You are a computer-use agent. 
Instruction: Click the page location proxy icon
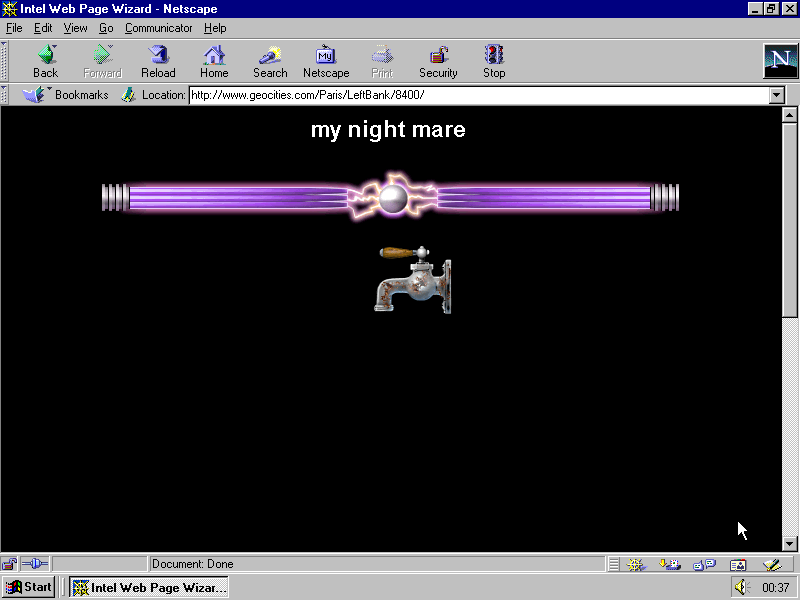click(x=129, y=94)
